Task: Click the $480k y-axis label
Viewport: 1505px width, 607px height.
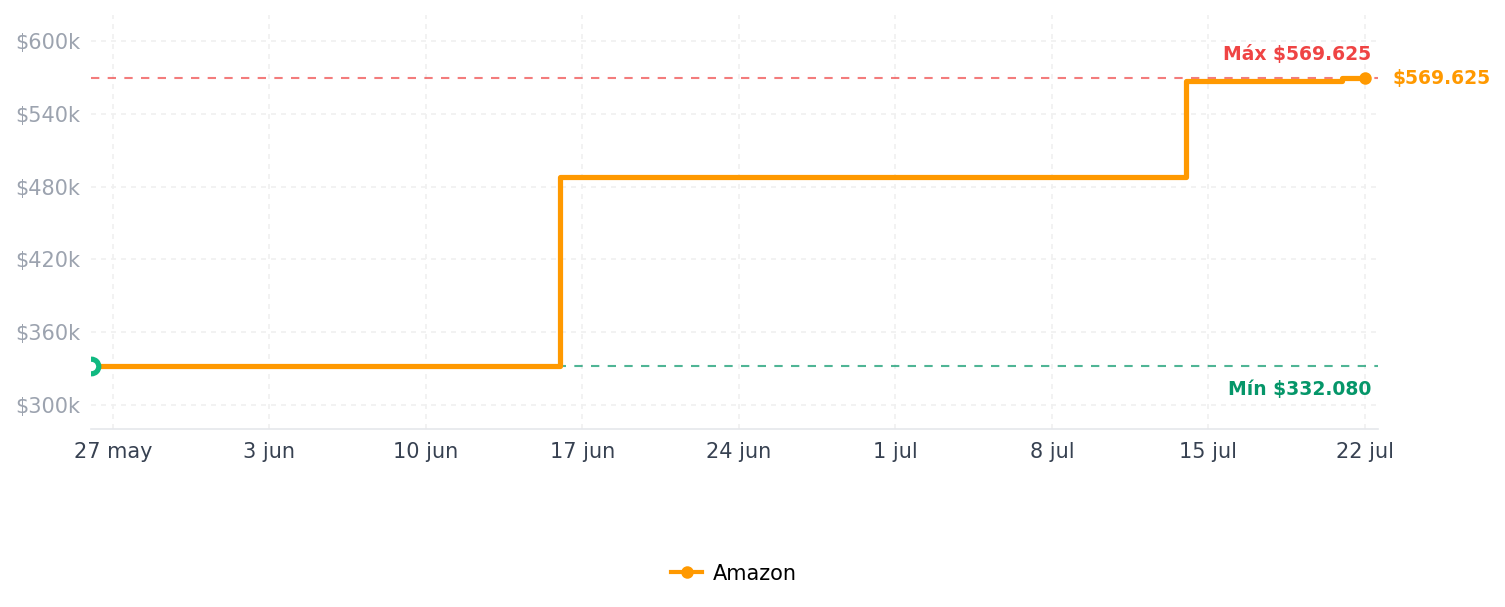Action: point(48,187)
